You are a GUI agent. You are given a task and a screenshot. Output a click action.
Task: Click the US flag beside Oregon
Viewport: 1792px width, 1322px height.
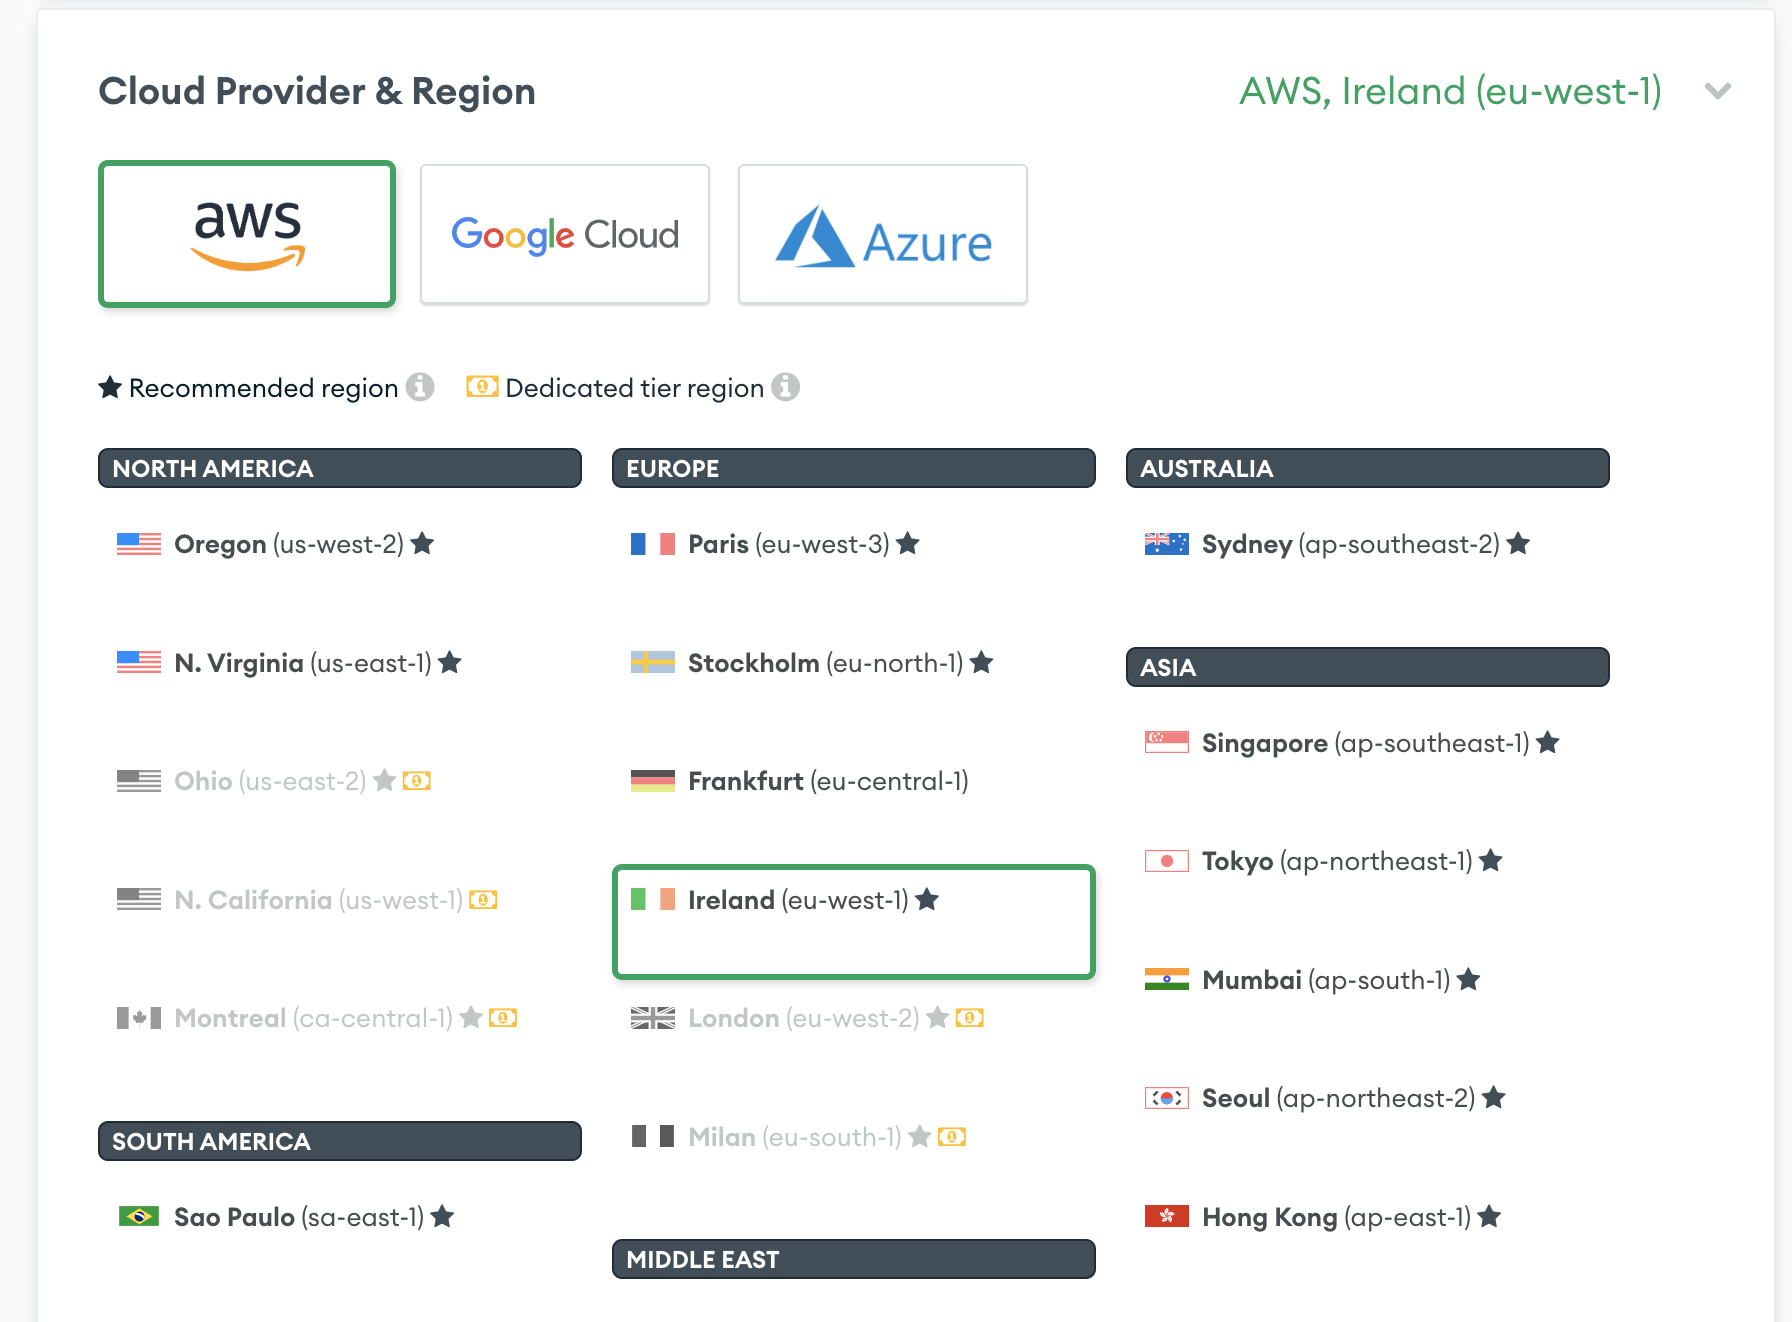pos(139,544)
